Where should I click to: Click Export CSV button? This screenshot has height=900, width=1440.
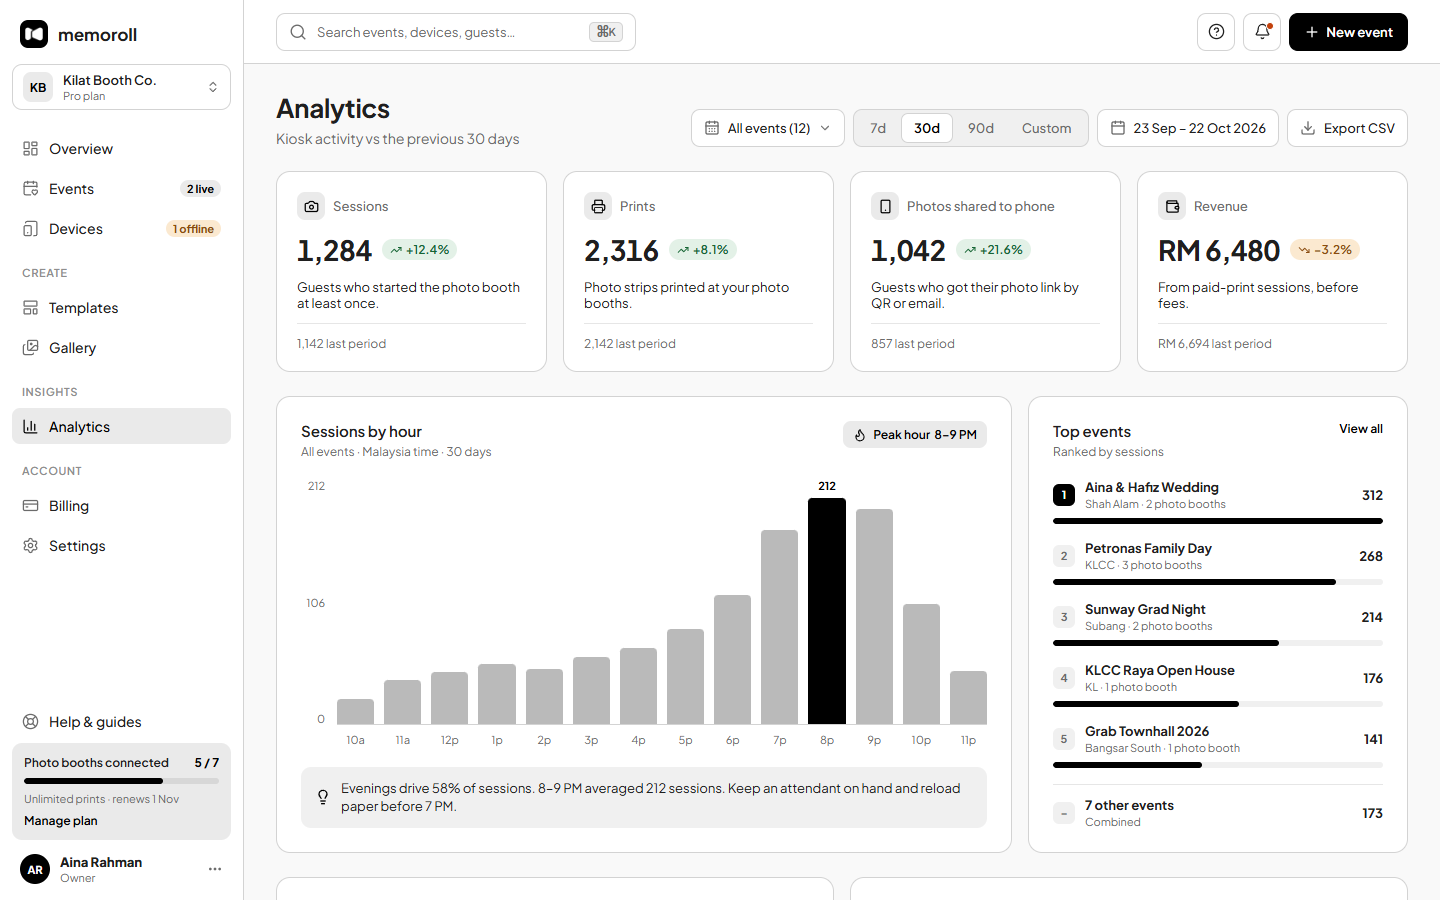pyautogui.click(x=1347, y=128)
